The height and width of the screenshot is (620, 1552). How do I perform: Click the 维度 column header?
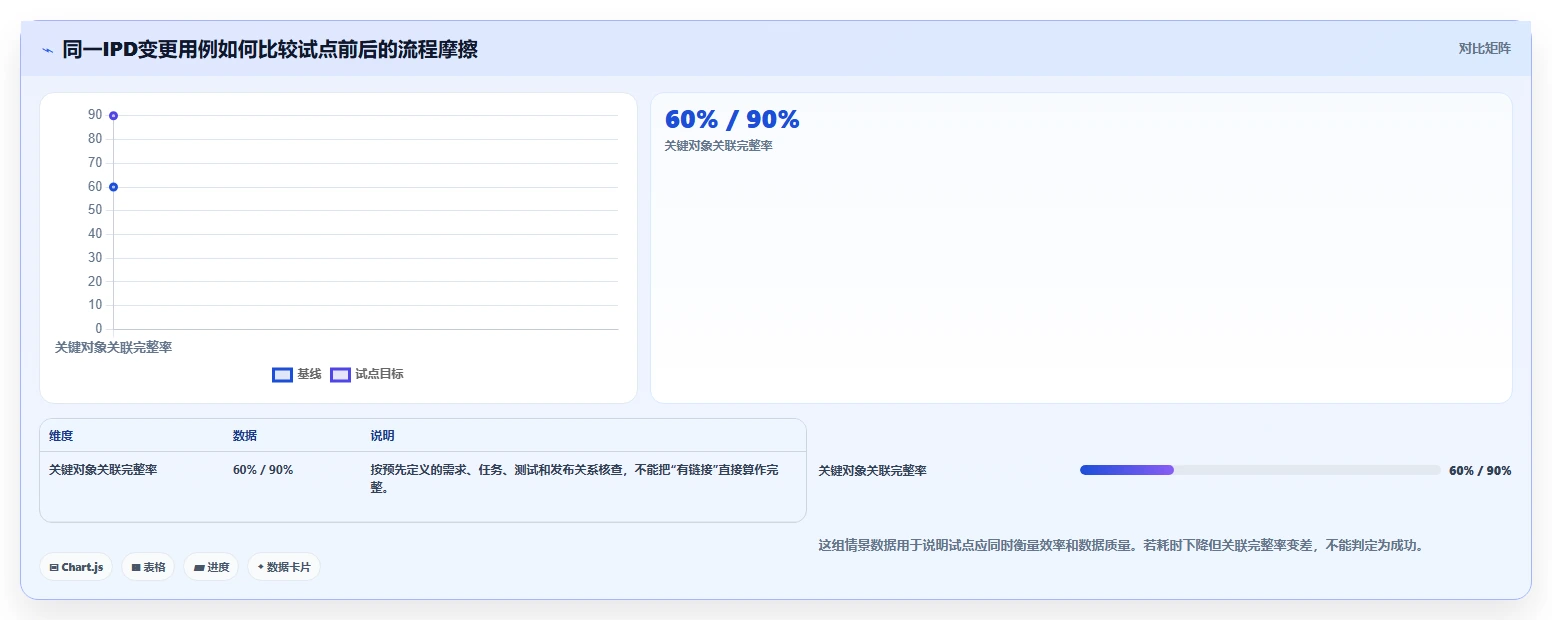coord(61,436)
